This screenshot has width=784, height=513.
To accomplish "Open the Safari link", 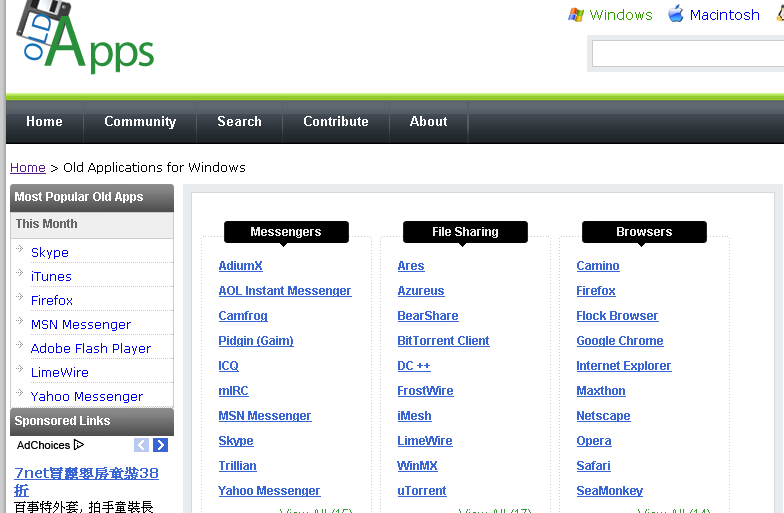I will pyautogui.click(x=594, y=466).
